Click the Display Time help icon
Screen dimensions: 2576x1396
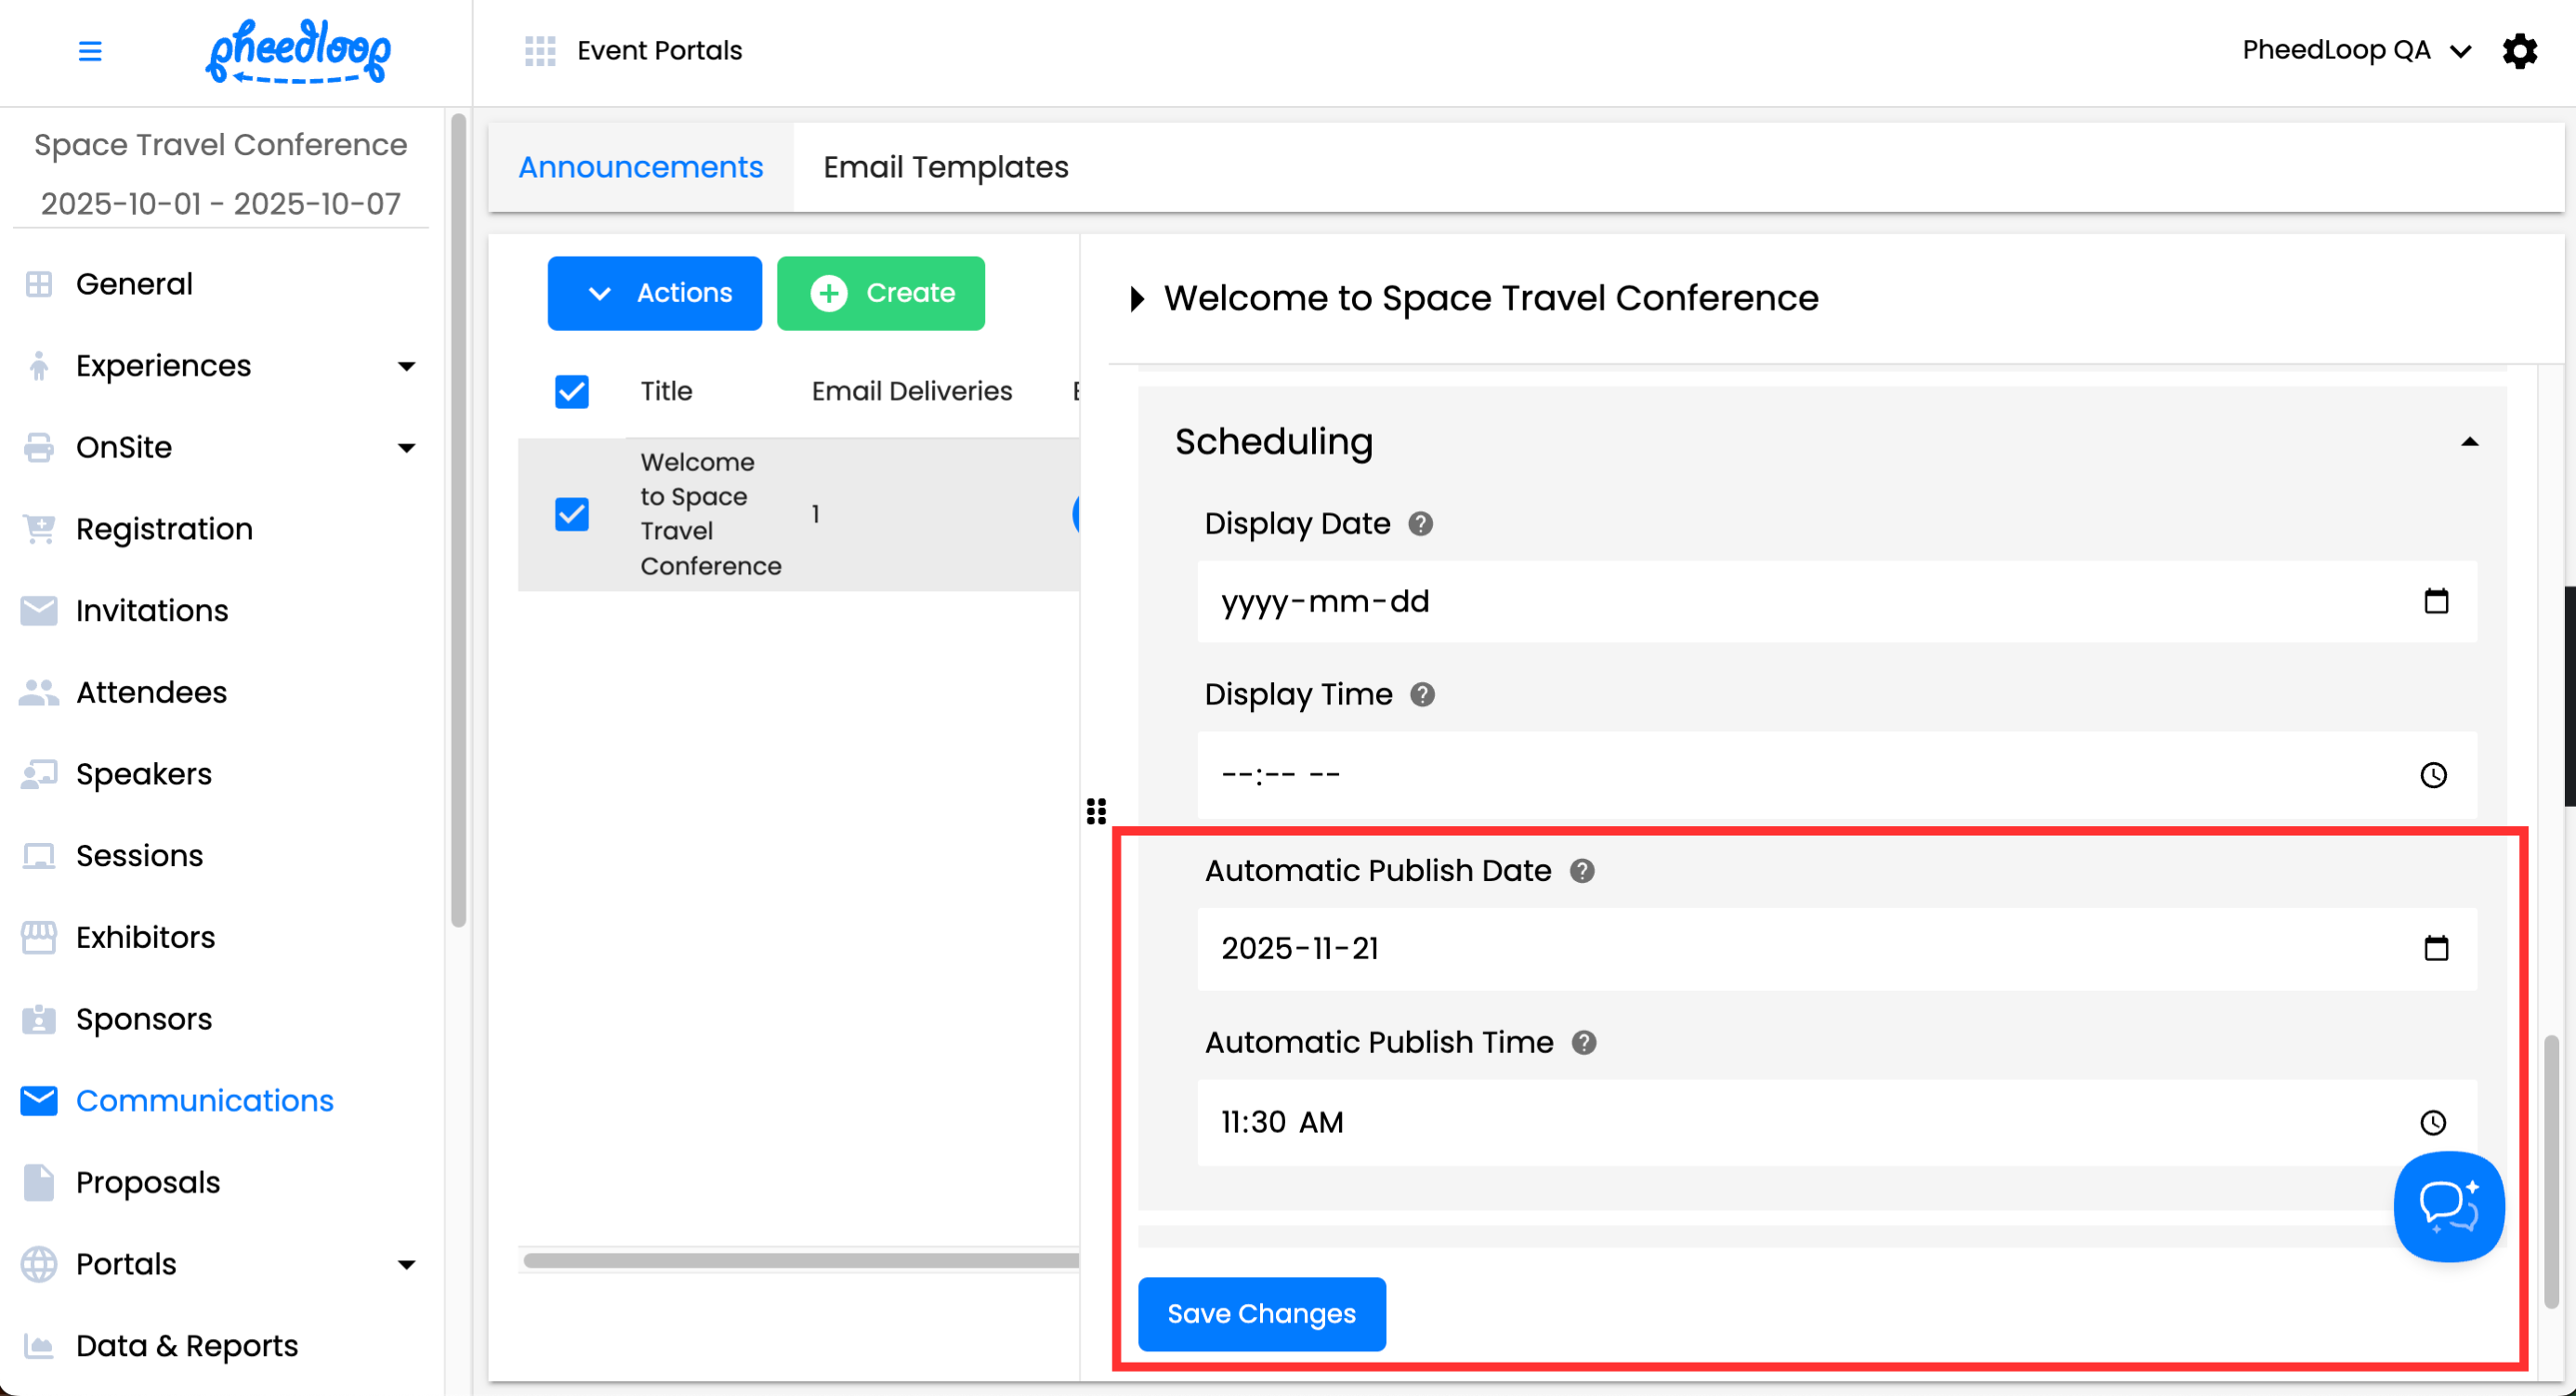[1422, 694]
